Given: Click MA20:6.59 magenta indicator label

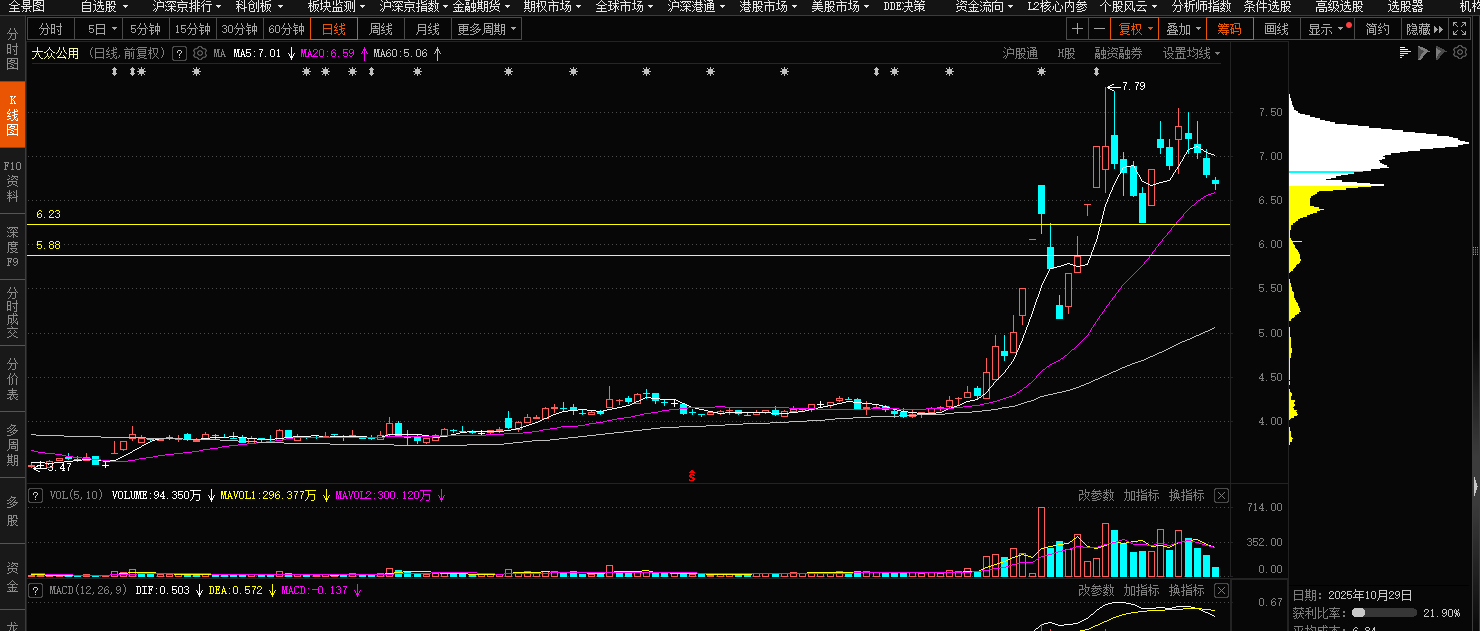Looking at the screenshot, I should click(328, 53).
